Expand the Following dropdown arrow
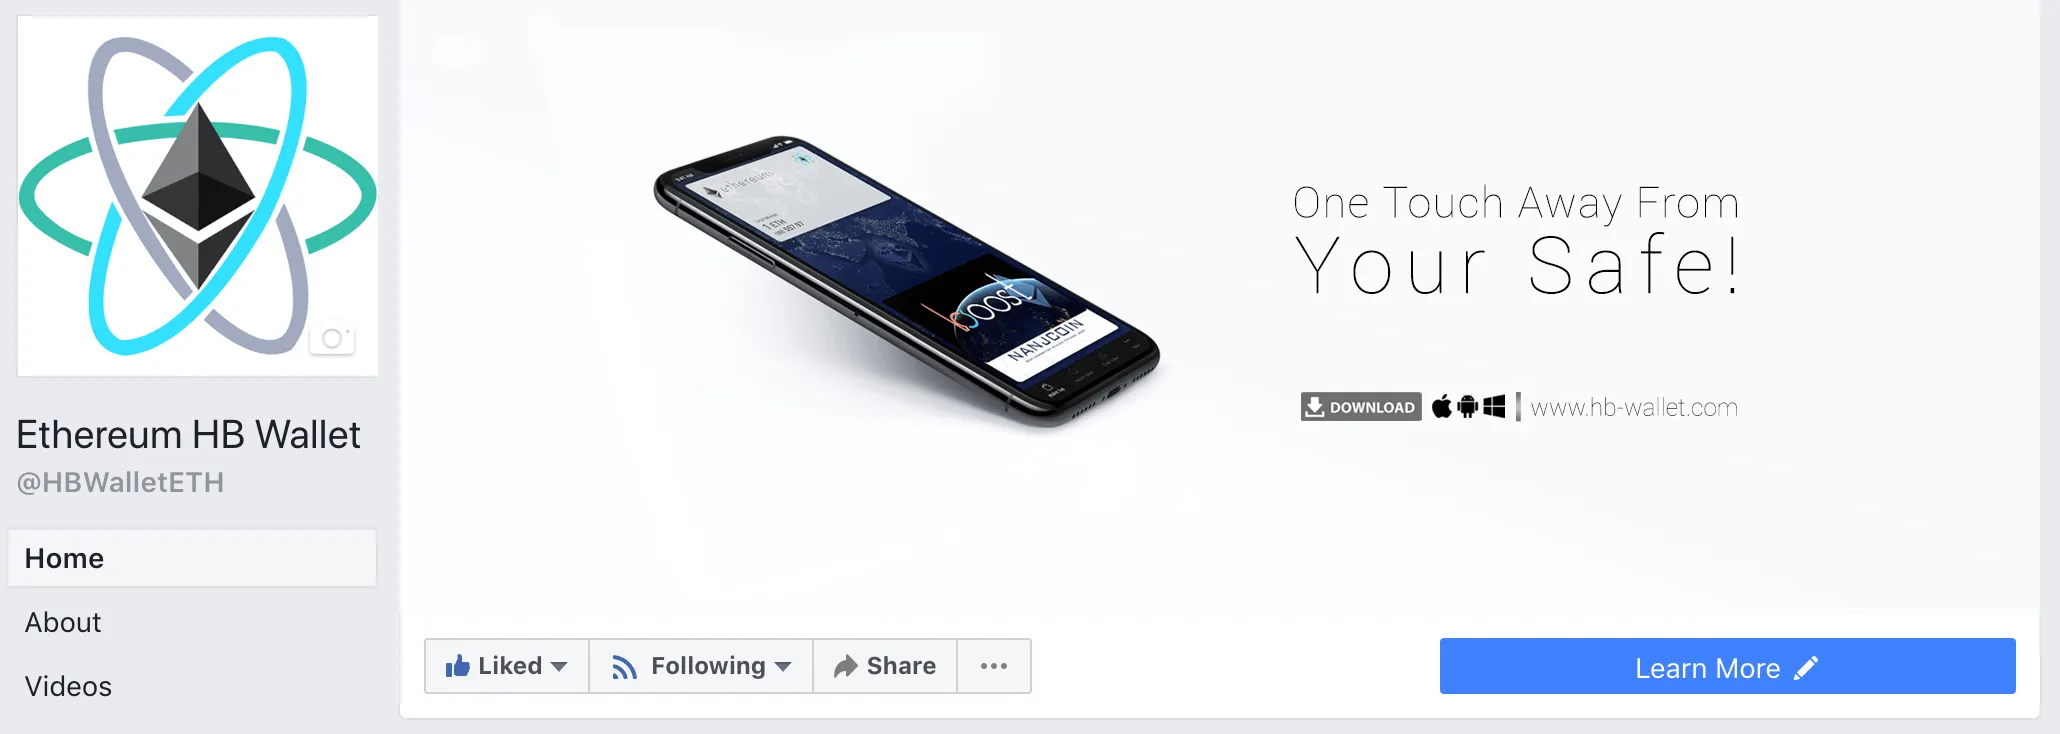Viewport: 2060px width, 734px height. [783, 667]
